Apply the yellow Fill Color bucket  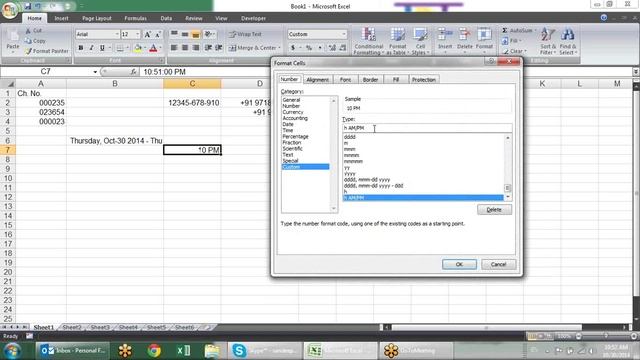(x=138, y=48)
